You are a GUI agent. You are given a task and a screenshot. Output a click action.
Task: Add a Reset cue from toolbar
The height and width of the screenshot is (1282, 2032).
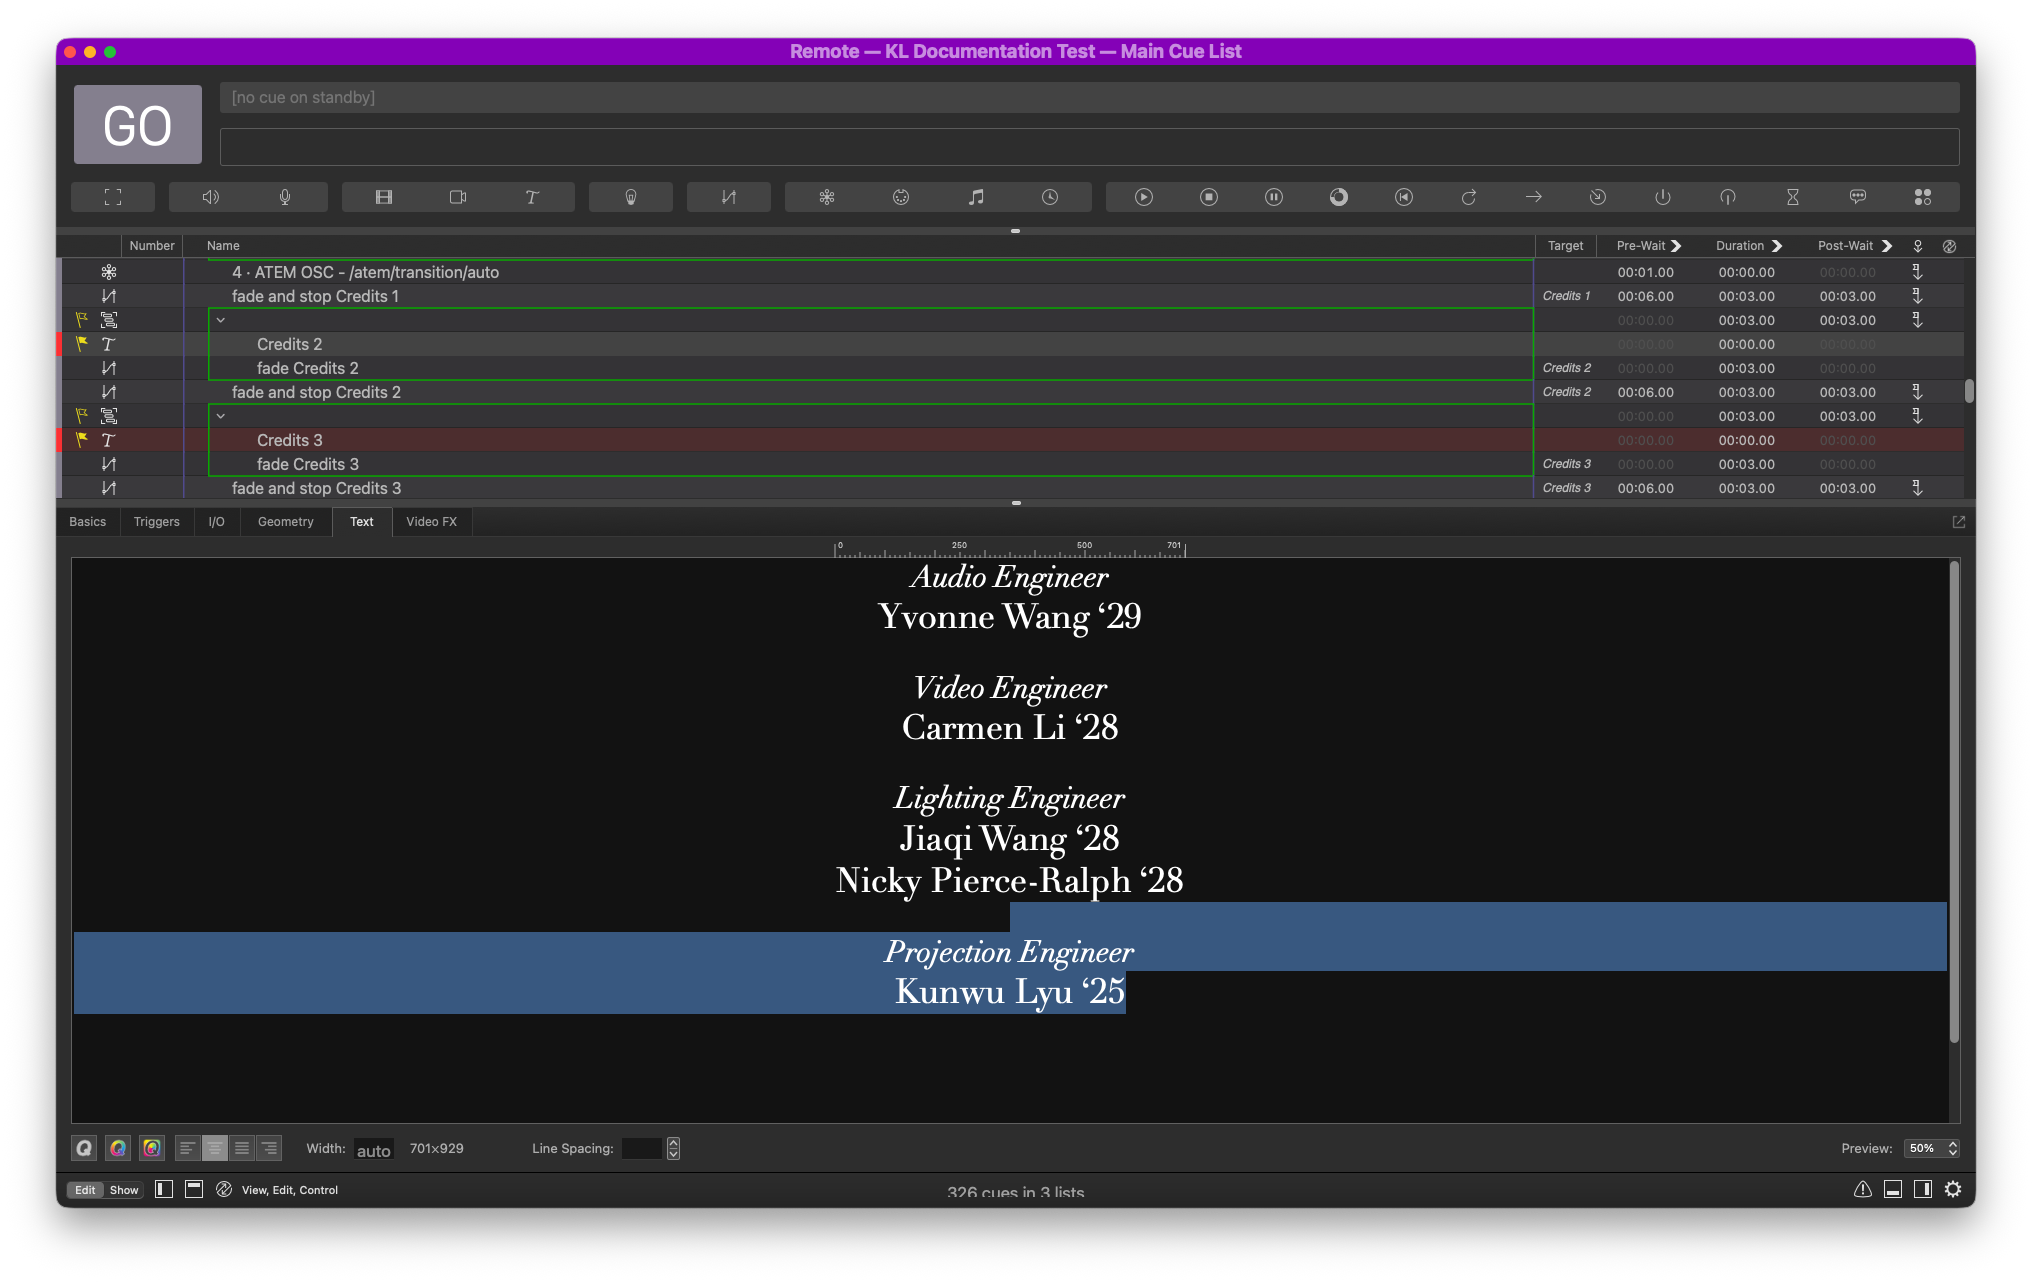[x=1404, y=197]
